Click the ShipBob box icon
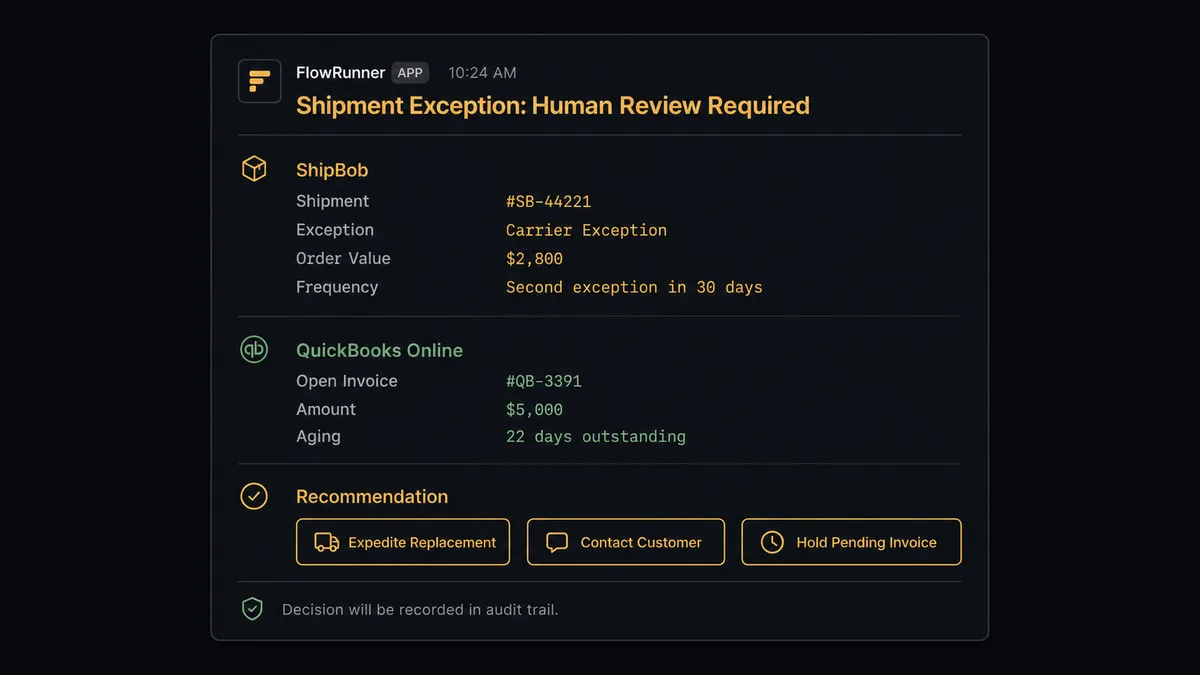The image size is (1200, 675). [254, 168]
